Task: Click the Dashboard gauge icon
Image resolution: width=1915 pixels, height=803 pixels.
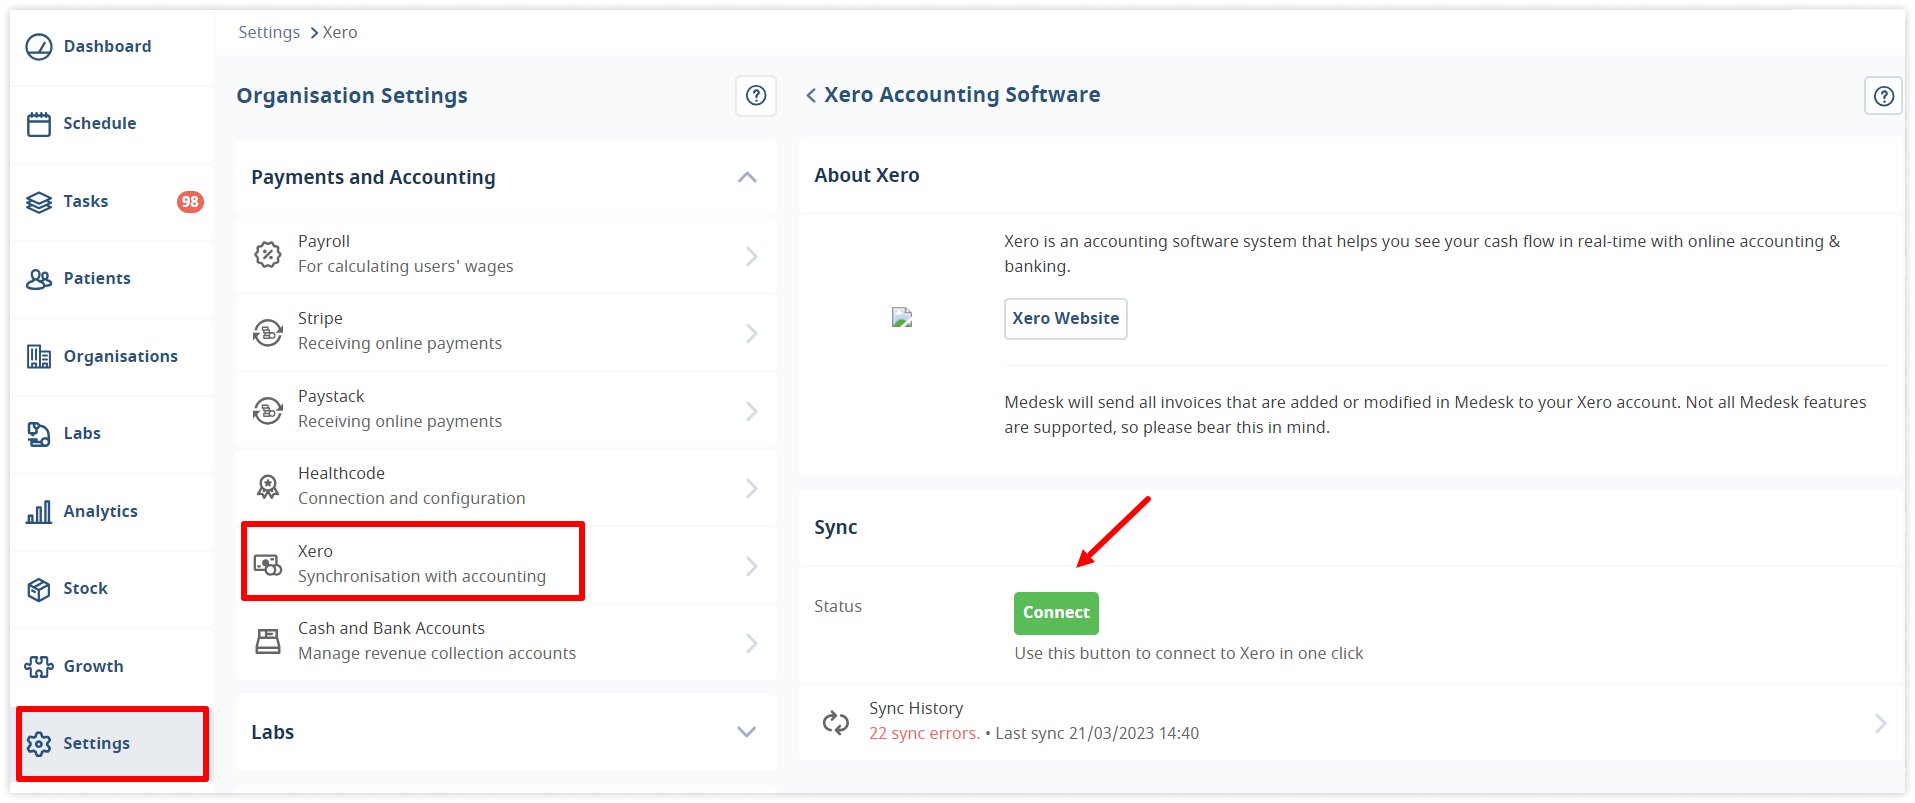Action: point(38,47)
